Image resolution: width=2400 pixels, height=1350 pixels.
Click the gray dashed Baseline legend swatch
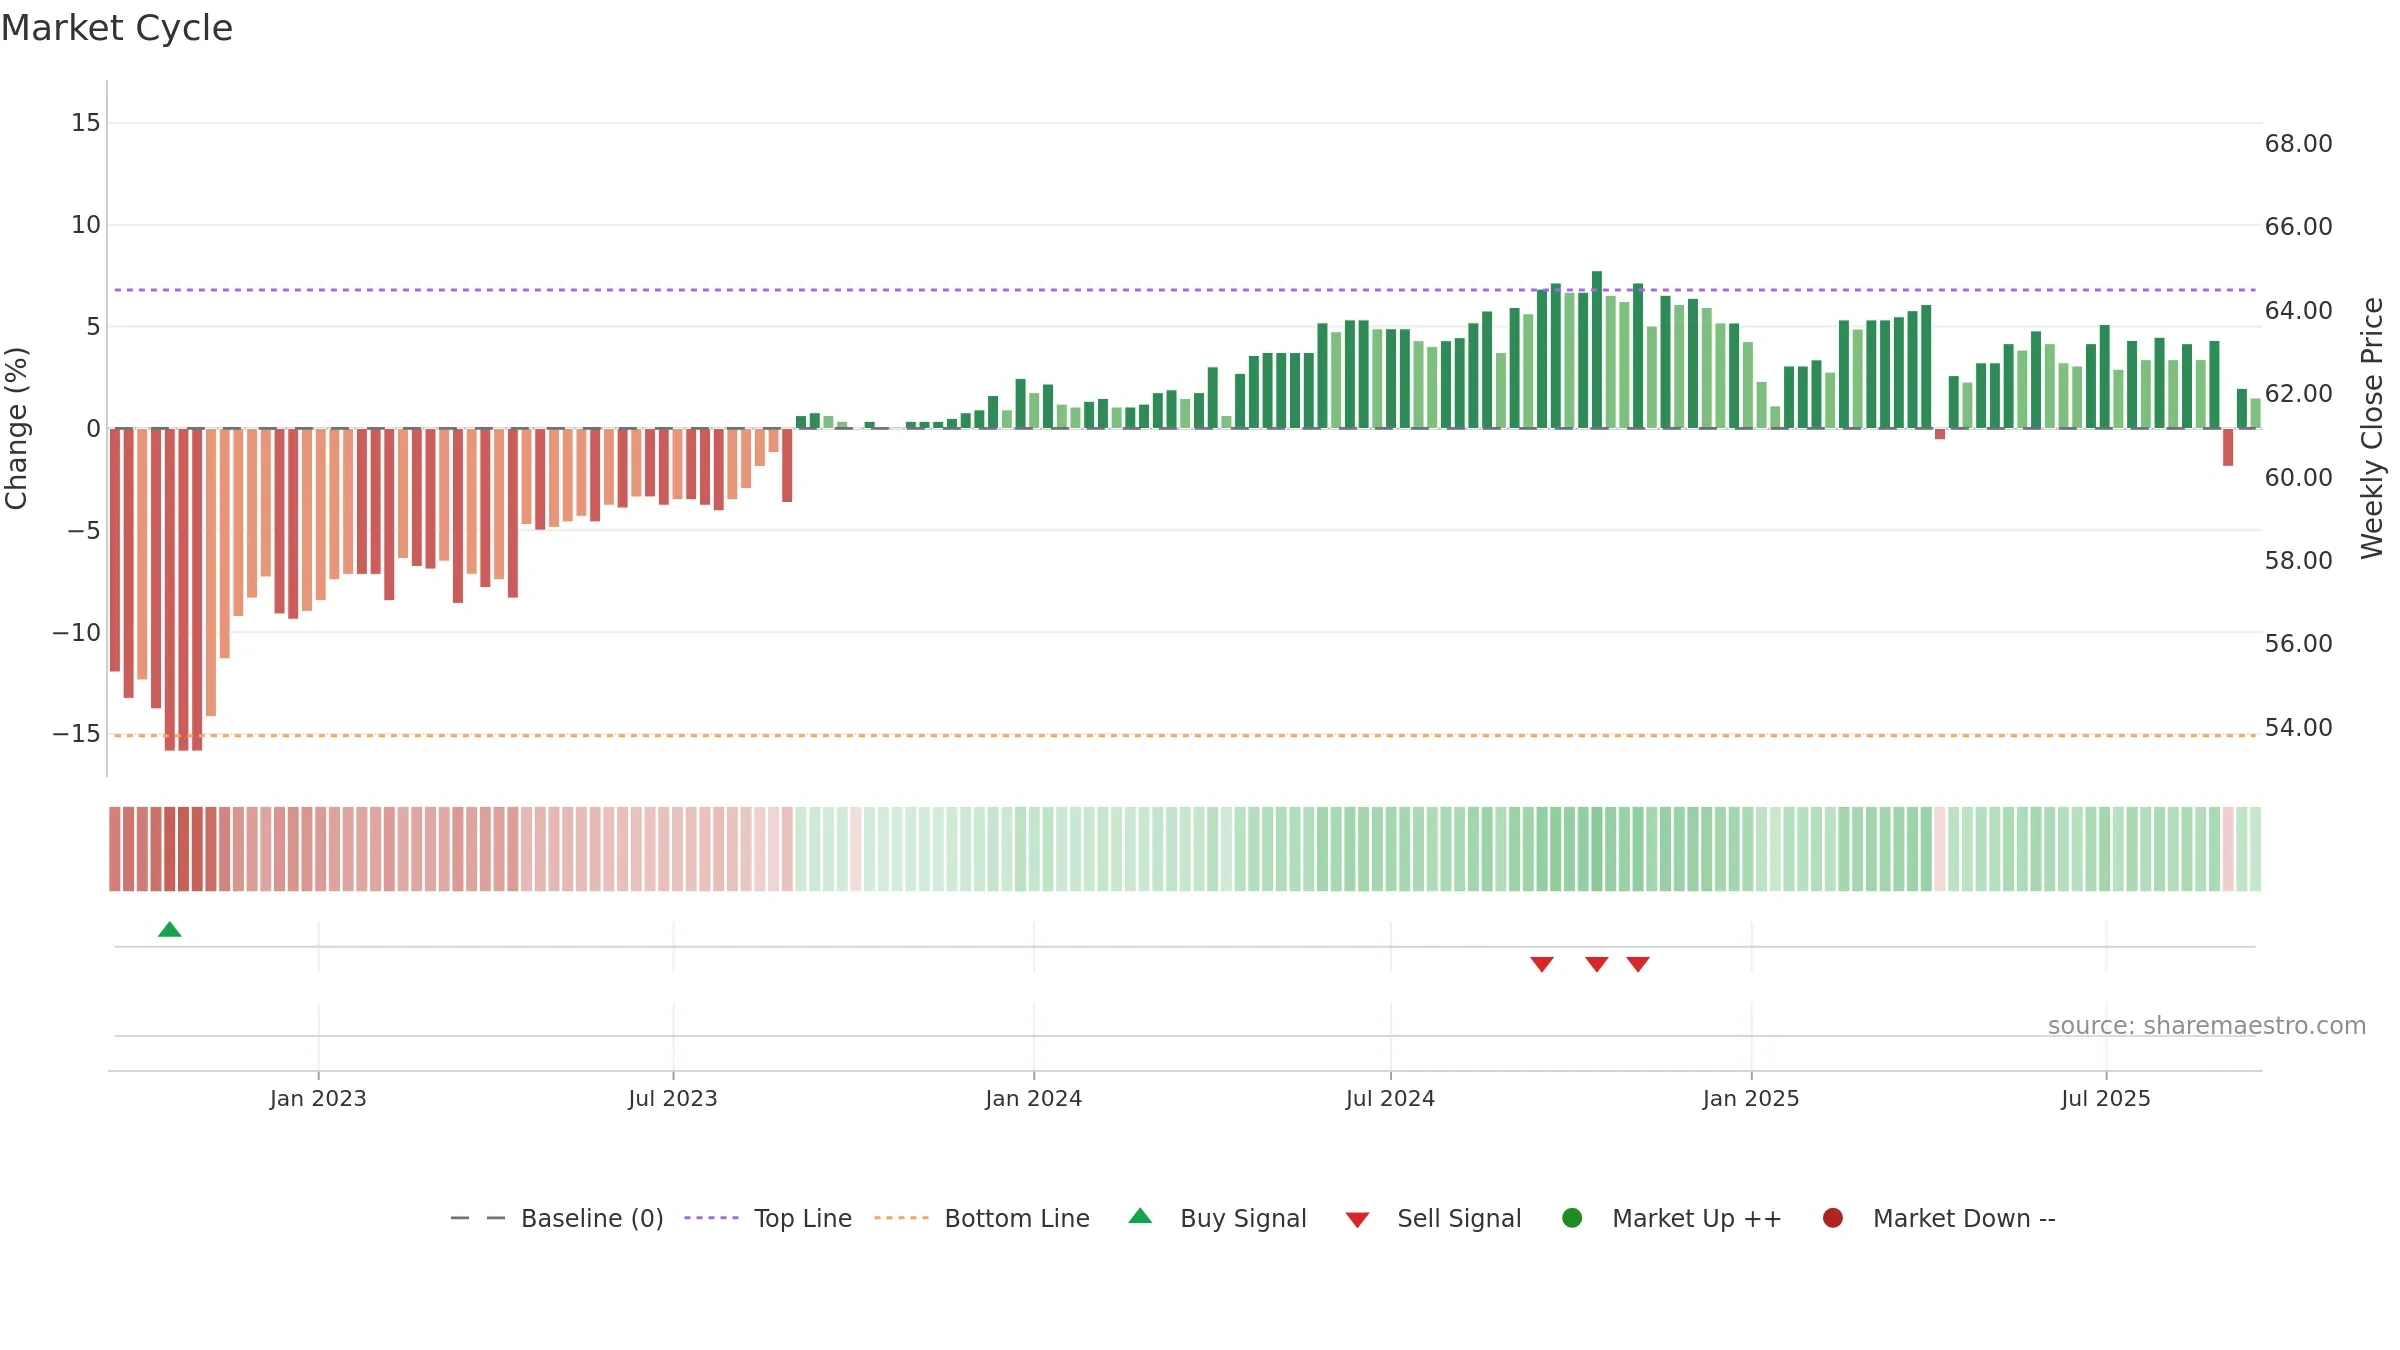tap(478, 1218)
